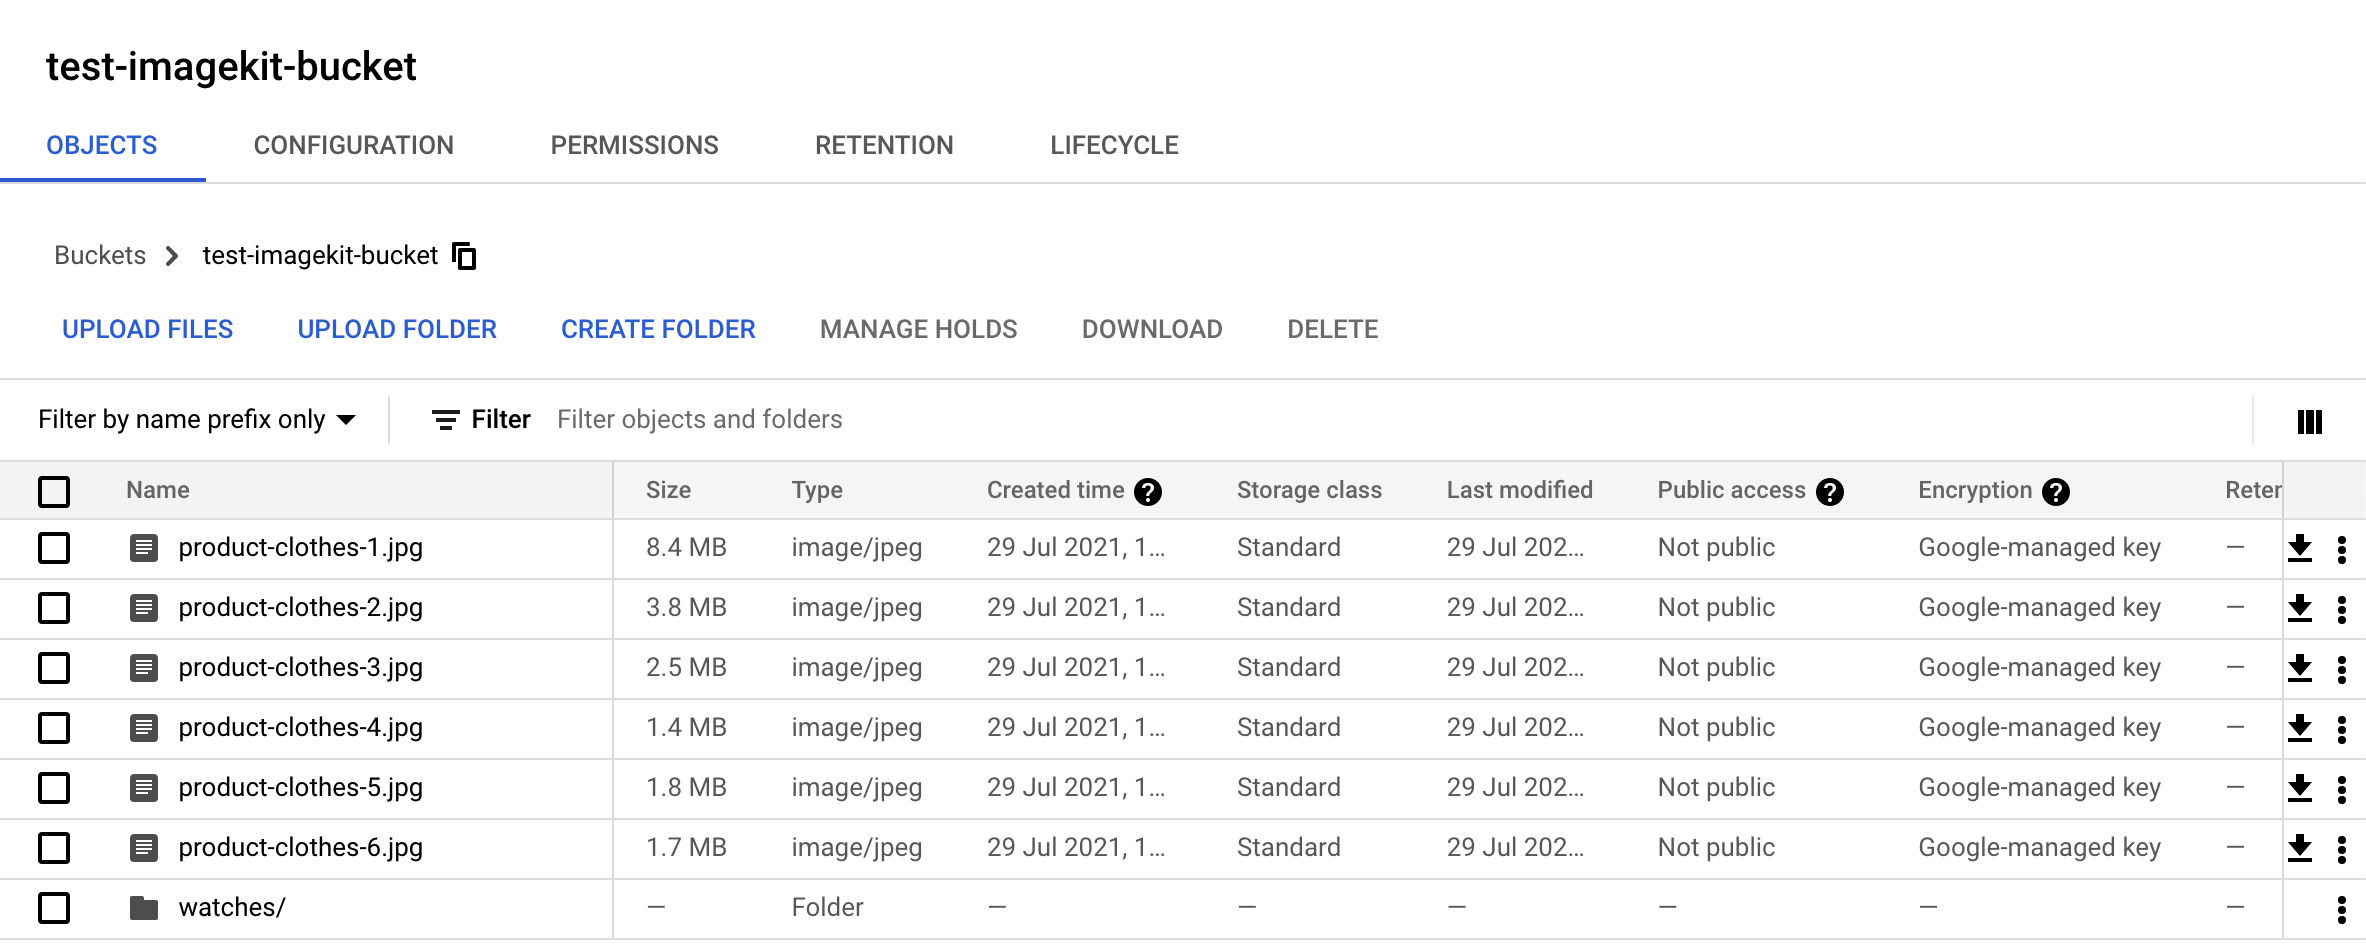Switch to the CONFIGURATION tab
Screen dimensions: 2366x948
pyautogui.click(x=354, y=146)
